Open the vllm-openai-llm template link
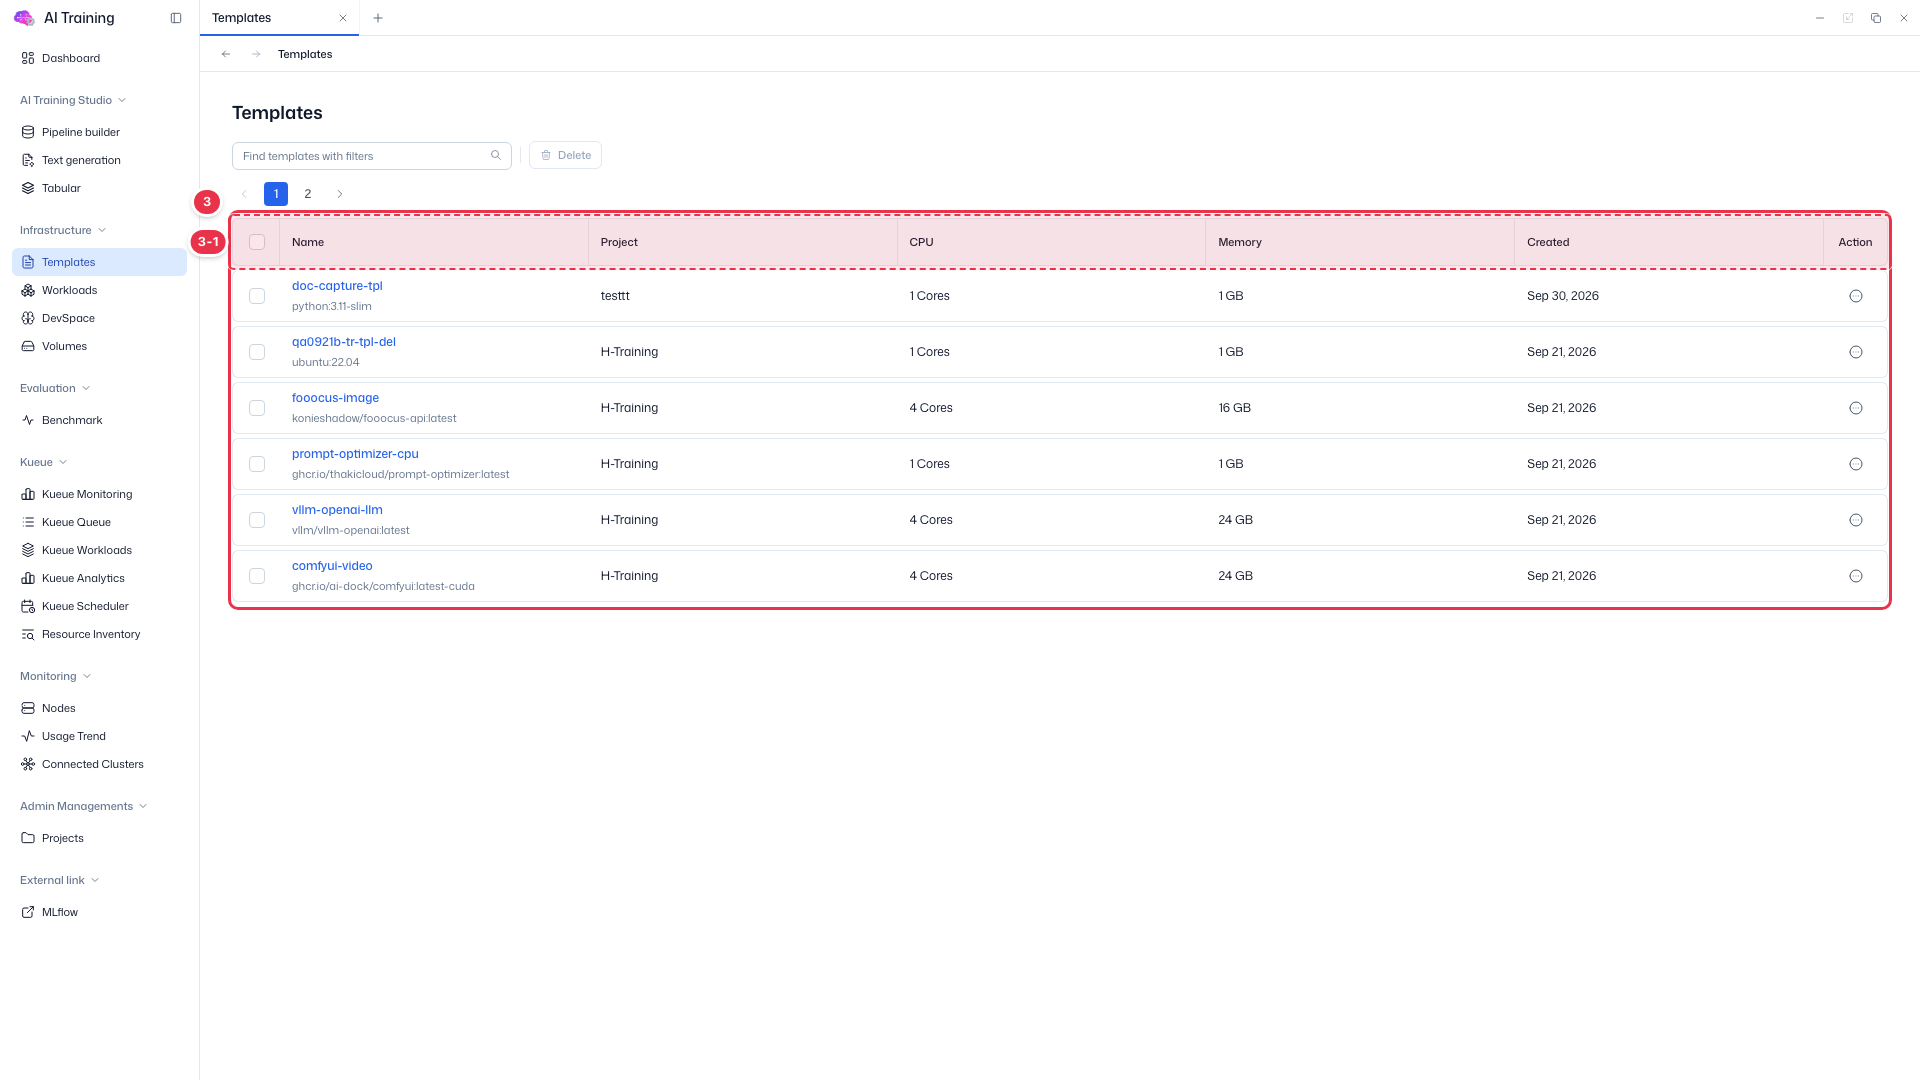This screenshot has height=1080, width=1920. [337, 510]
